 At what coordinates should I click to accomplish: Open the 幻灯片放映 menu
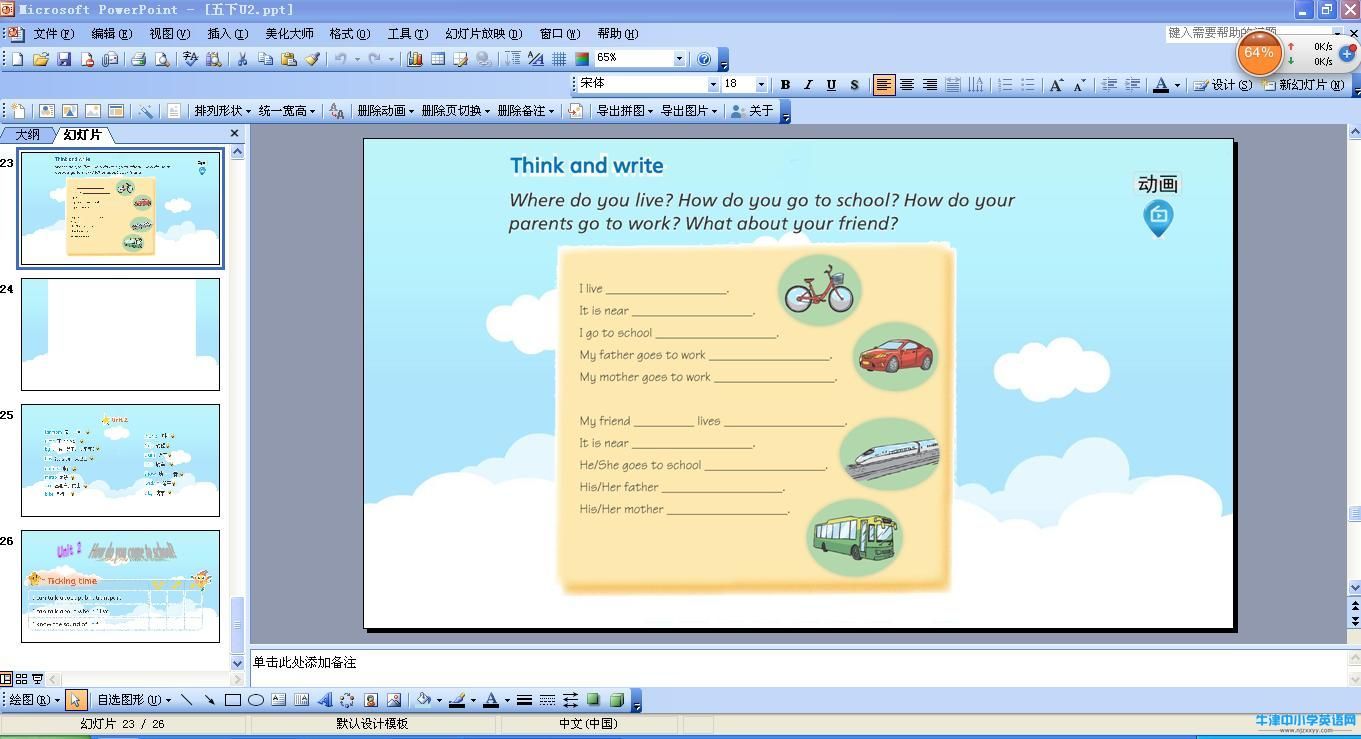(483, 34)
